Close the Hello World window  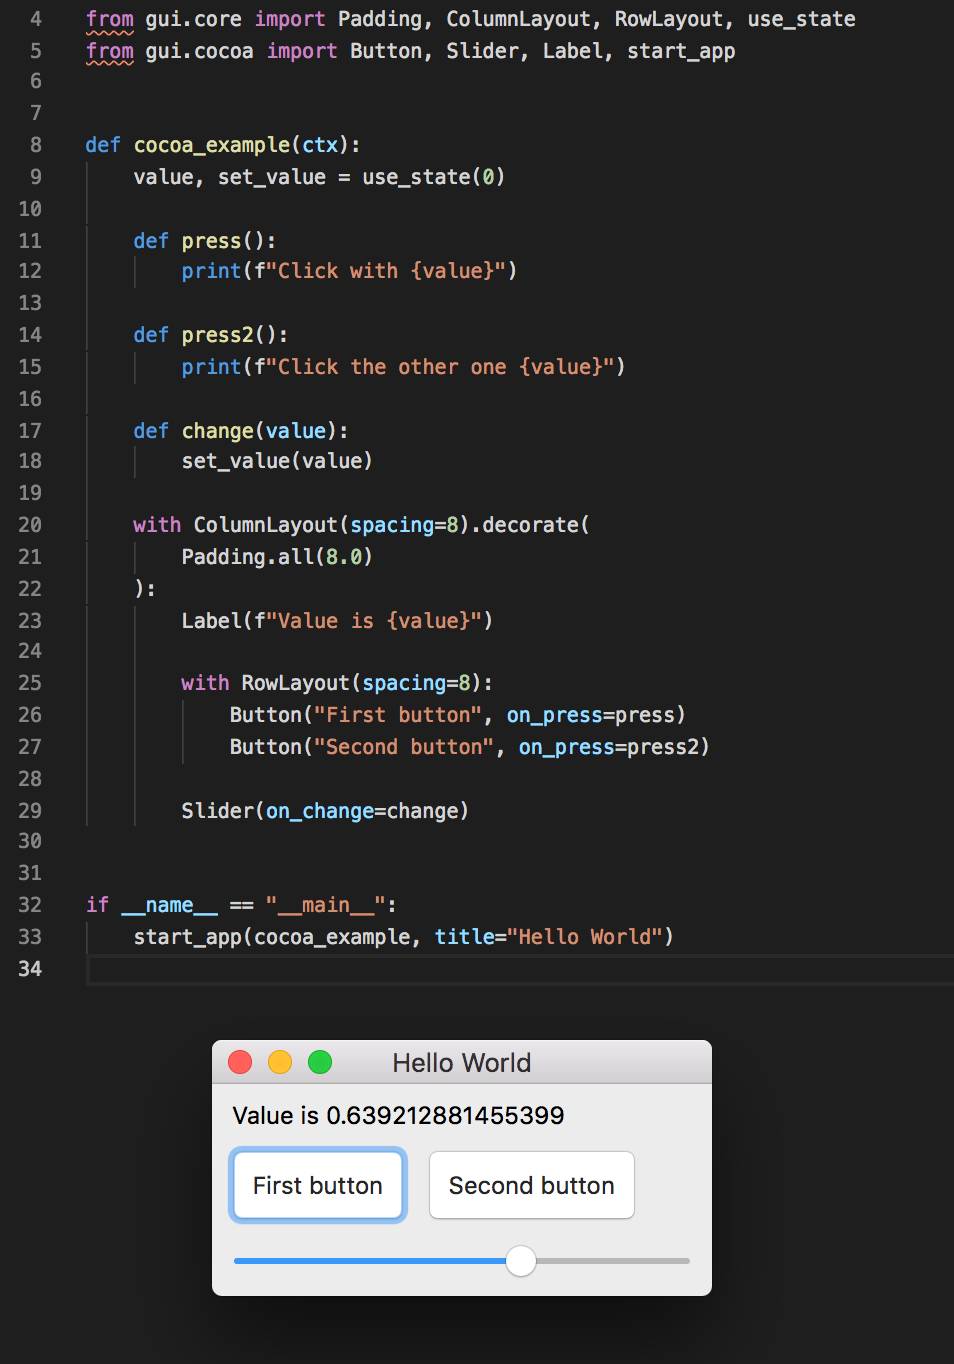[240, 1062]
